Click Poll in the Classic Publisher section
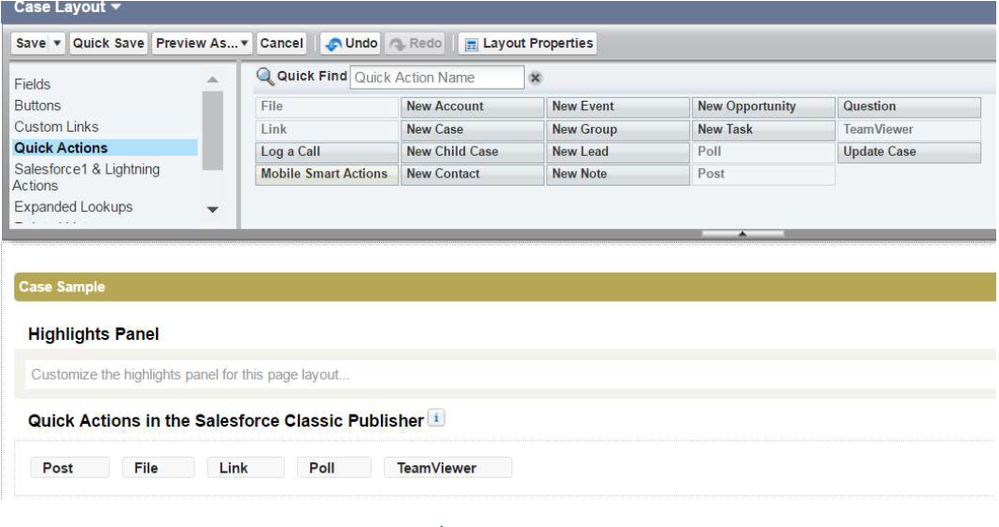Viewport: 999px width, 527px height. pos(334,468)
